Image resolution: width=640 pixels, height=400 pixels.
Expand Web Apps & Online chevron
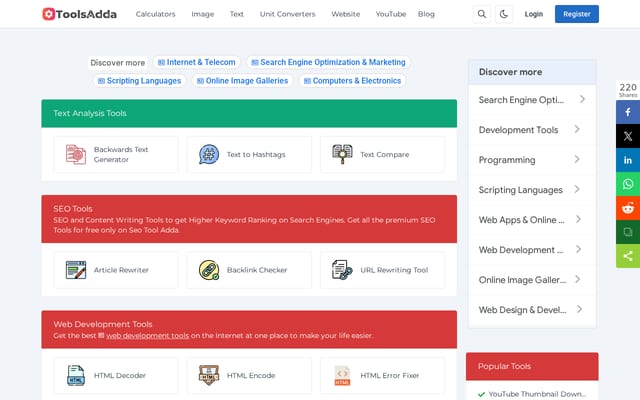pyautogui.click(x=578, y=219)
